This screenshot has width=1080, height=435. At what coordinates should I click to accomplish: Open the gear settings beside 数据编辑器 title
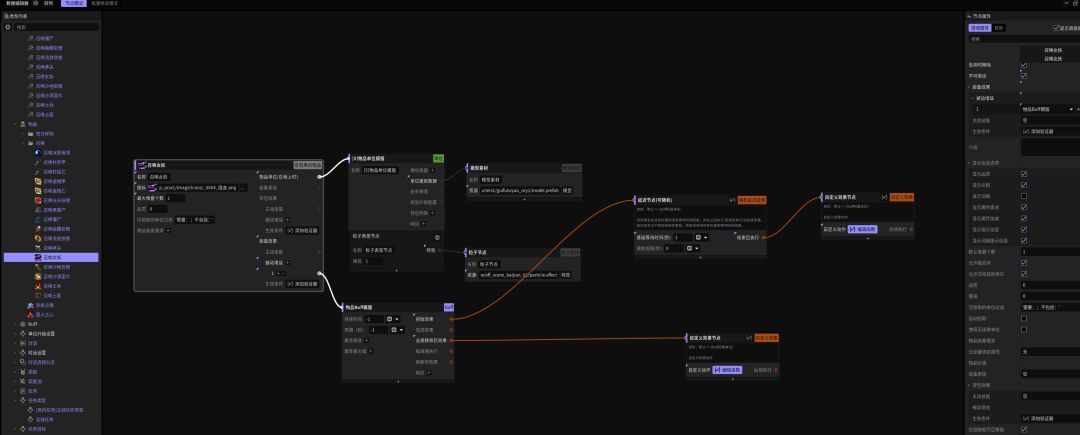pos(36,3)
